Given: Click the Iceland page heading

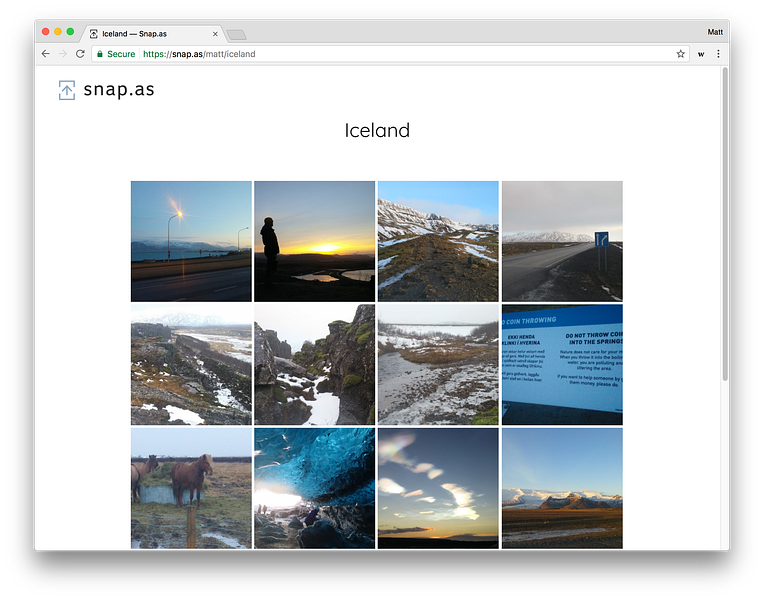Looking at the screenshot, I should coord(377,130).
